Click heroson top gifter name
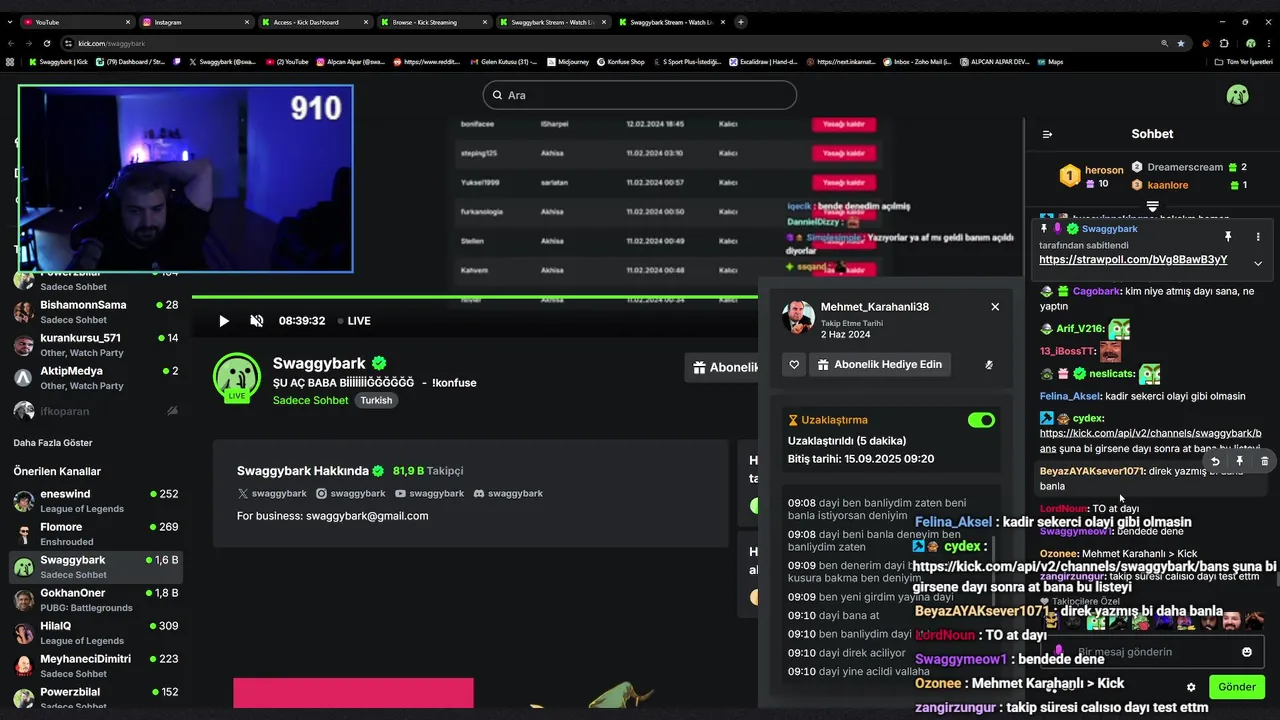 coord(1104,170)
